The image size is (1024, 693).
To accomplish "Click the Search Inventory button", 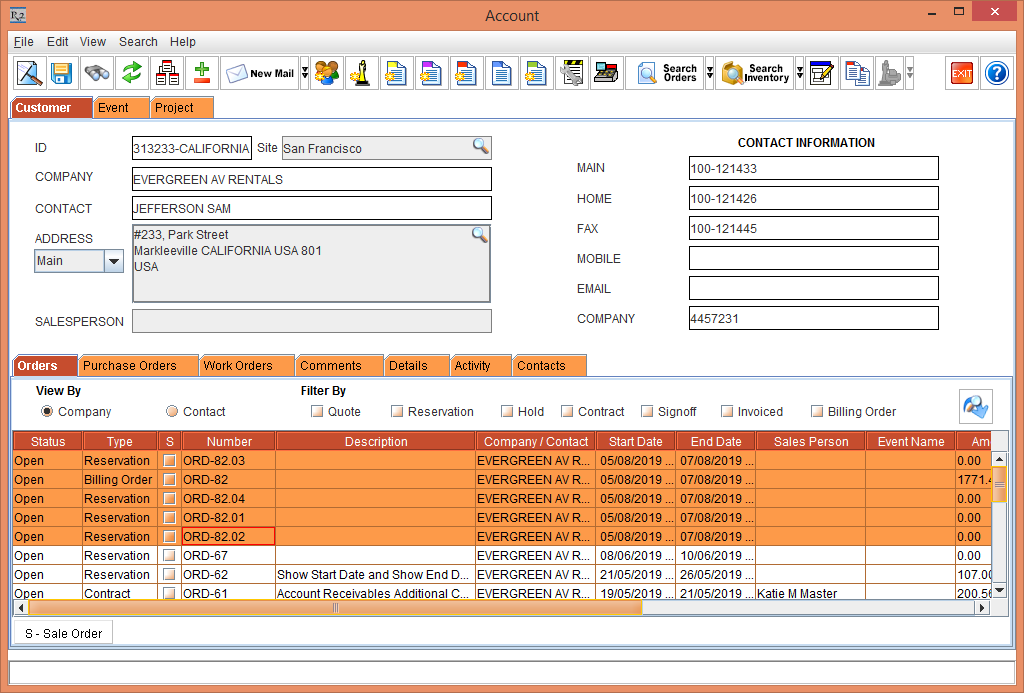I will [755, 74].
